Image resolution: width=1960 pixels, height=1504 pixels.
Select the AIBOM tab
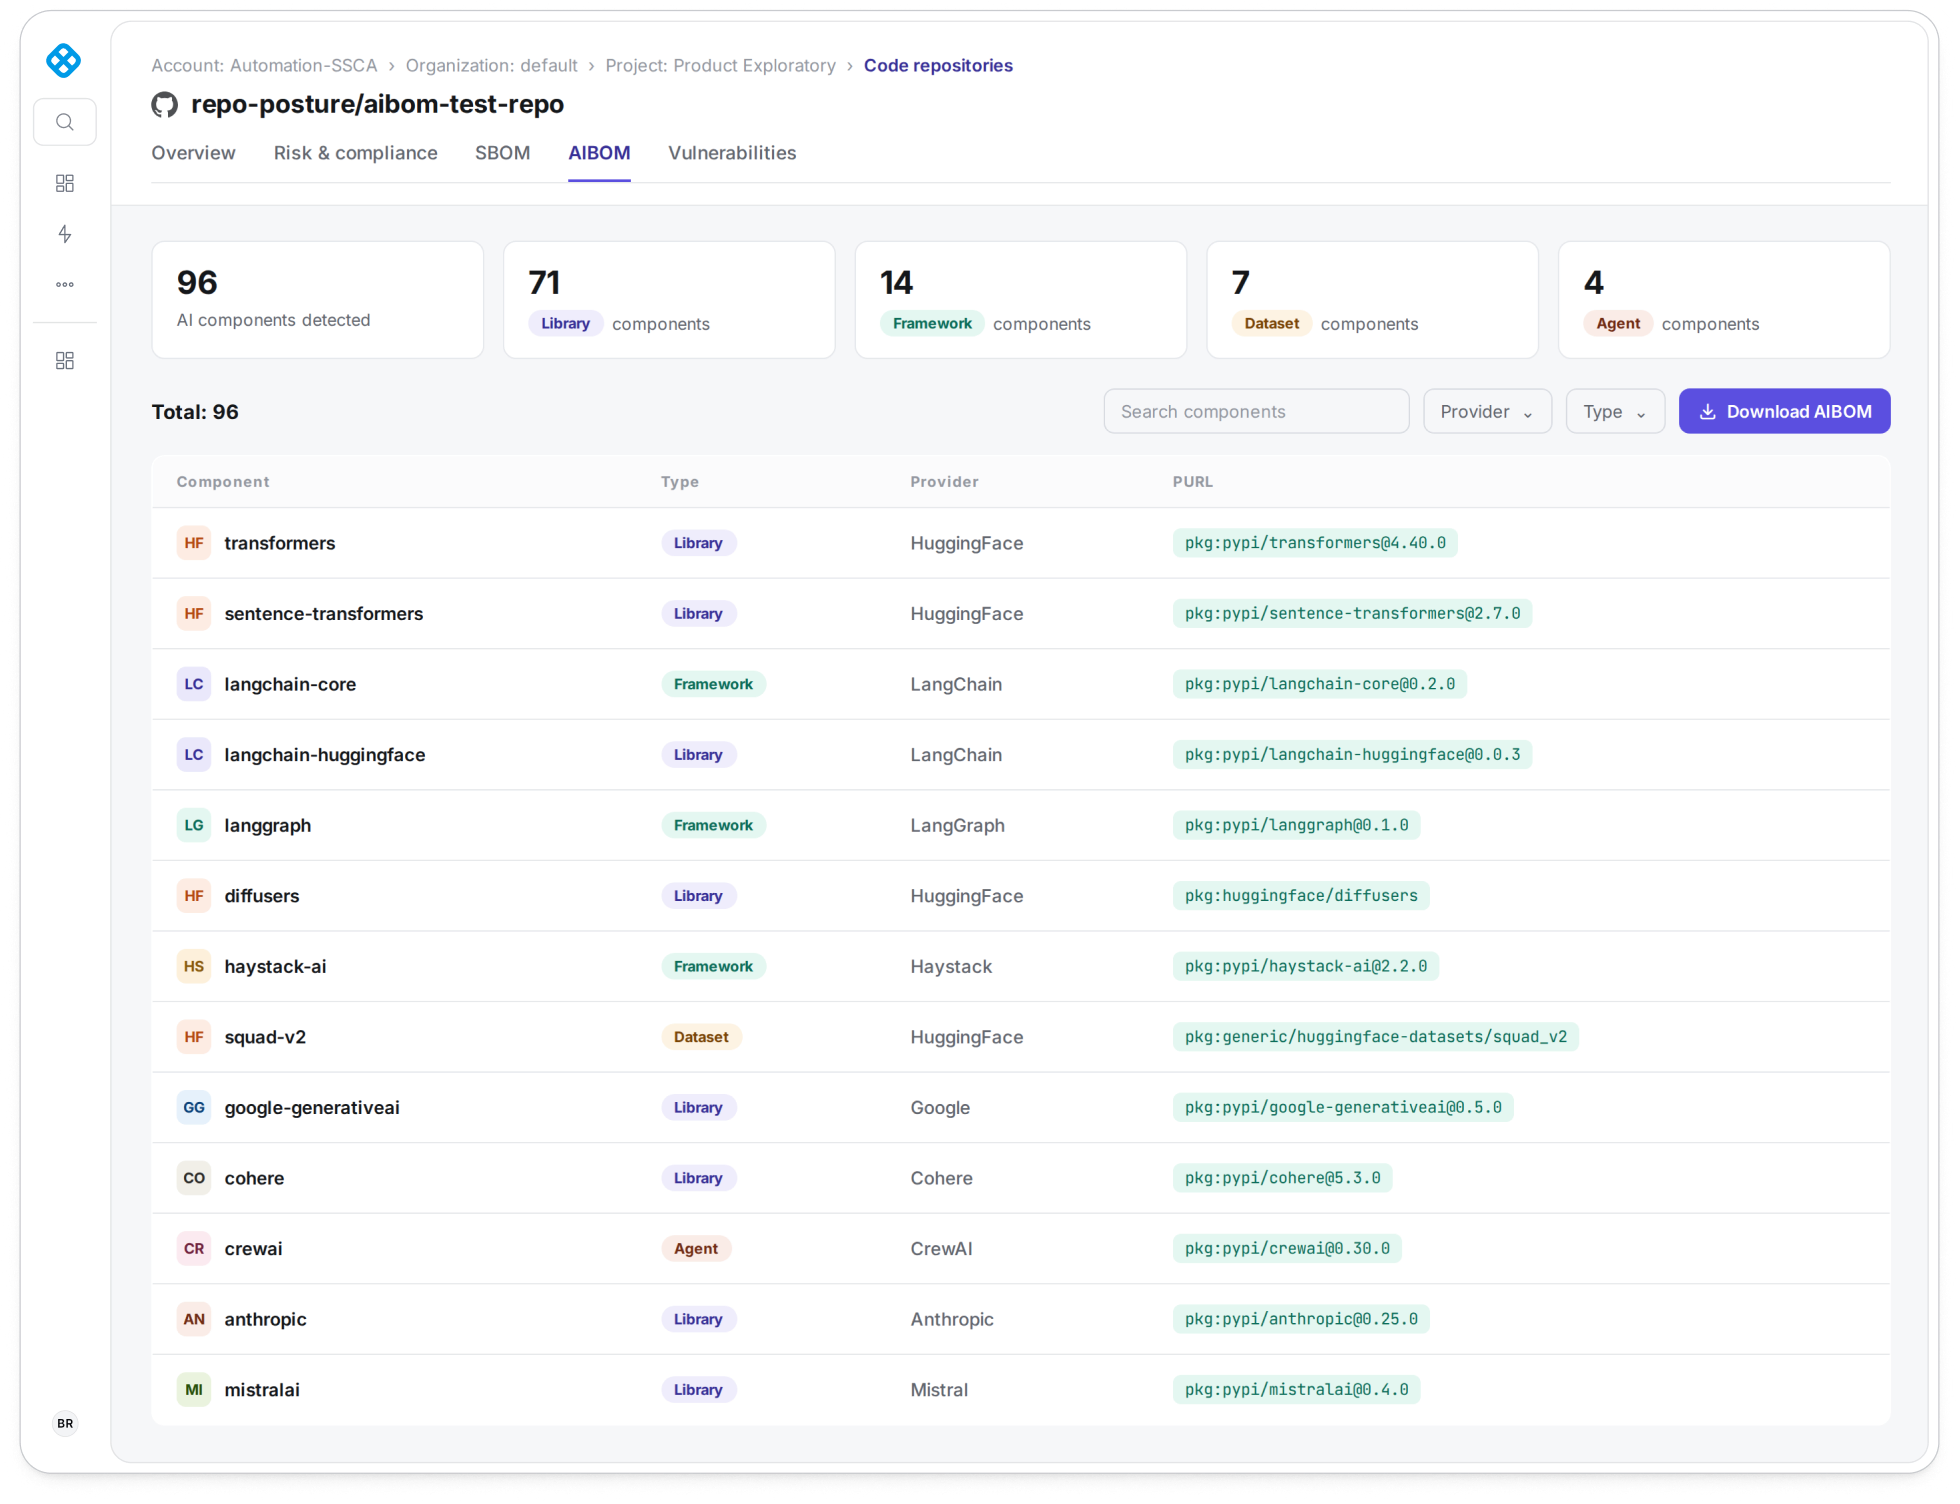click(599, 153)
